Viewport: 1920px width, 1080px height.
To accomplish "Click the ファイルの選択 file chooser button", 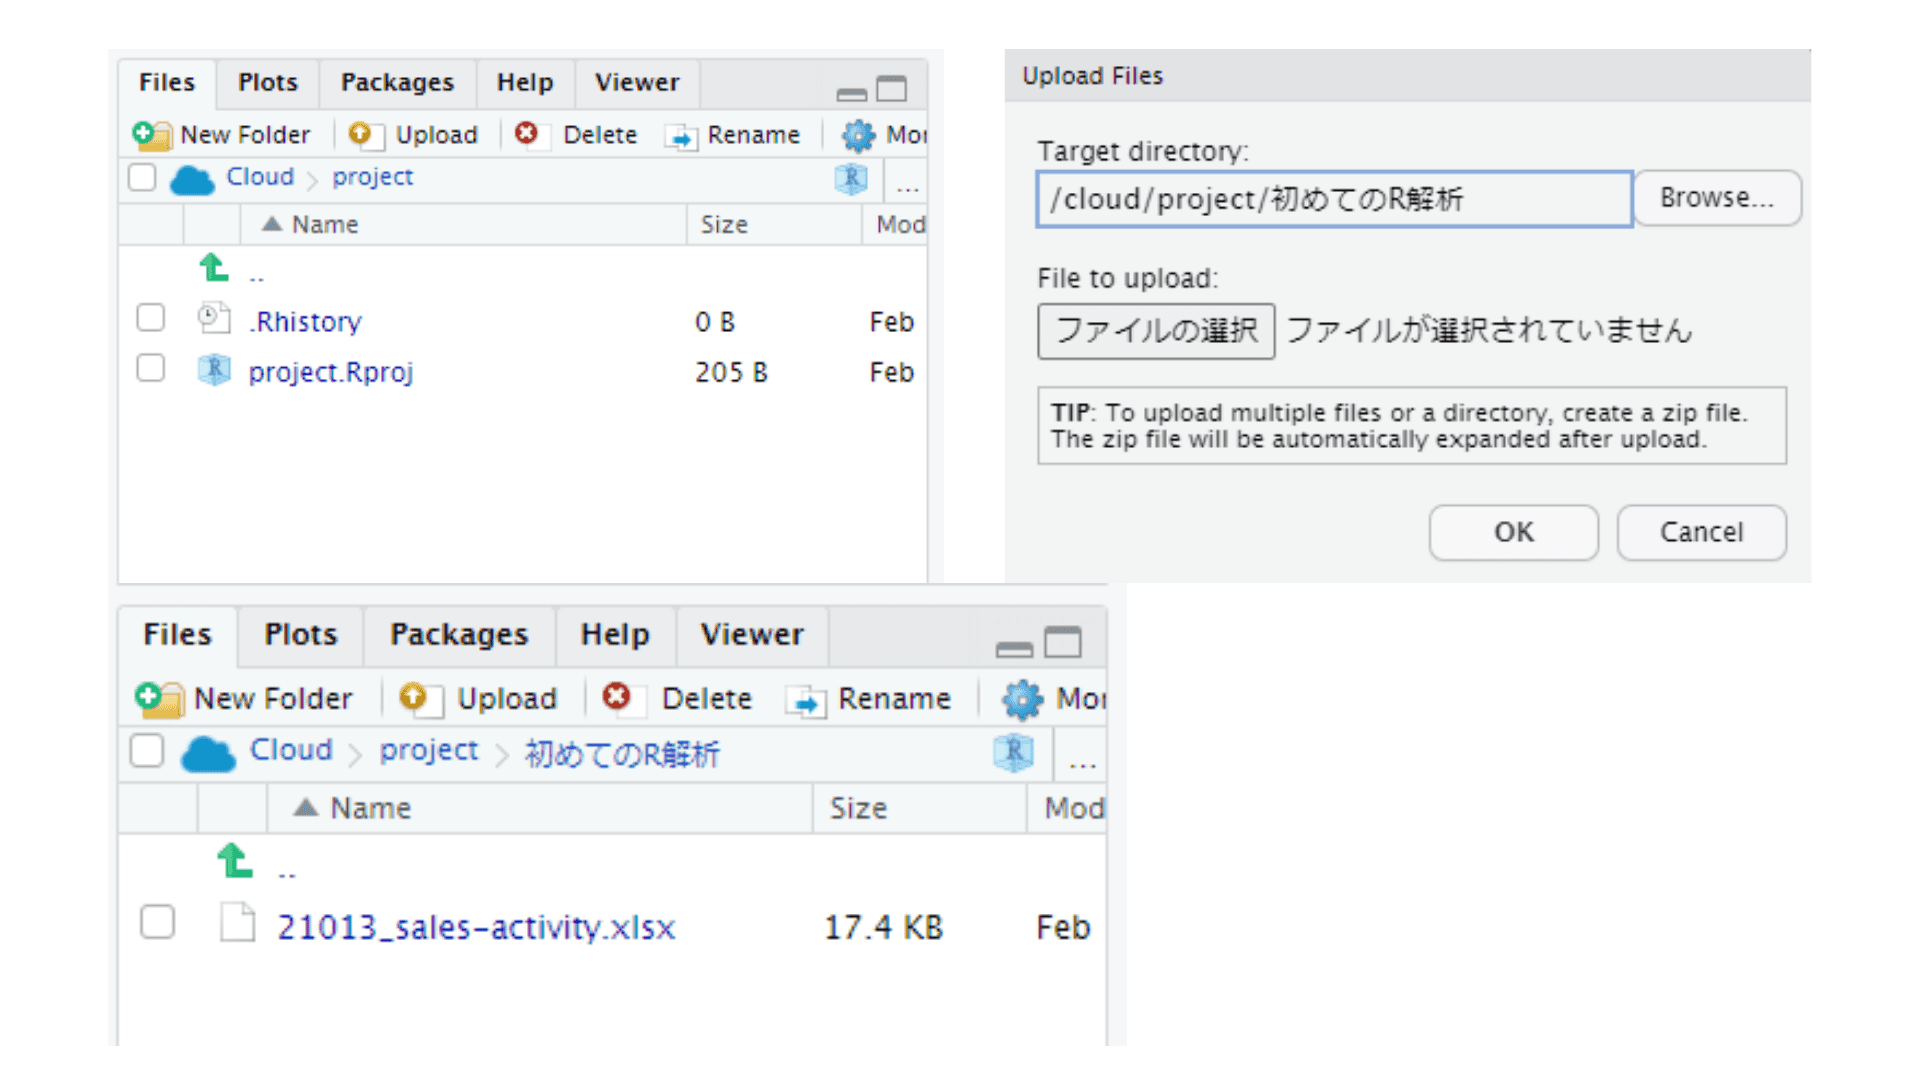I will [x=1155, y=331].
